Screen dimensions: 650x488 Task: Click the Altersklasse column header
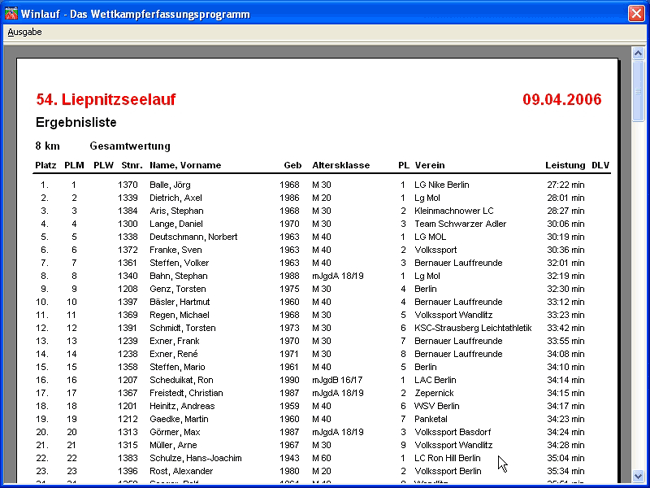340,164
